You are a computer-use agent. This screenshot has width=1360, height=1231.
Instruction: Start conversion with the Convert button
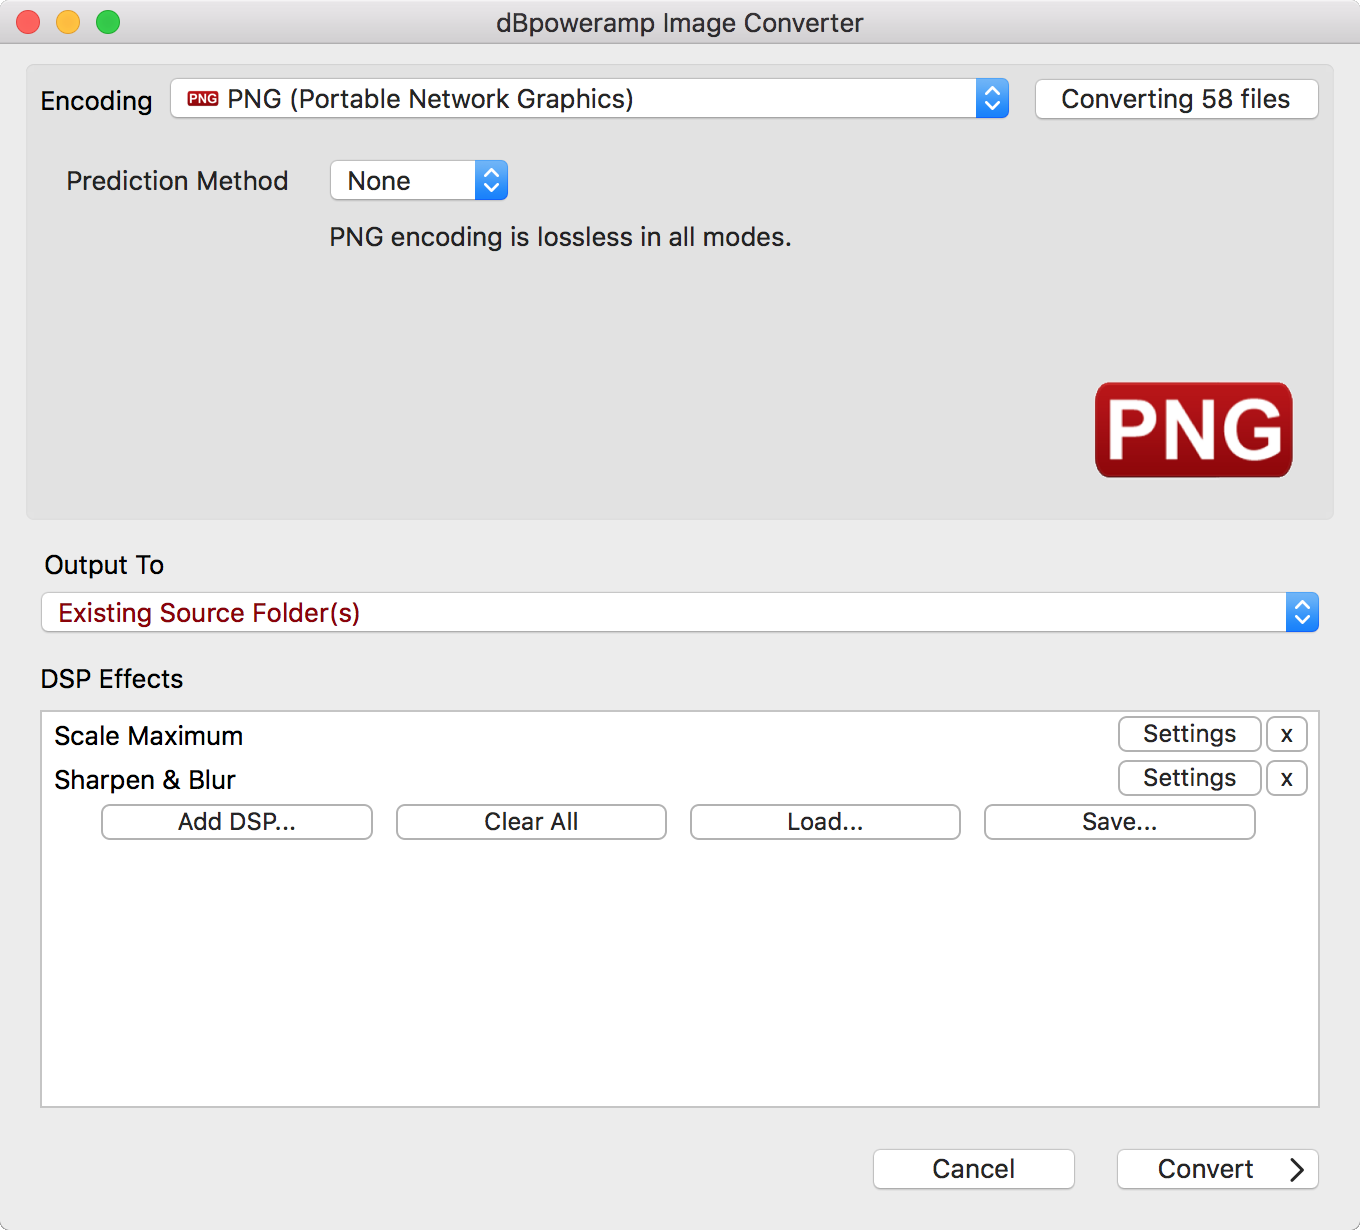pyautogui.click(x=1217, y=1169)
